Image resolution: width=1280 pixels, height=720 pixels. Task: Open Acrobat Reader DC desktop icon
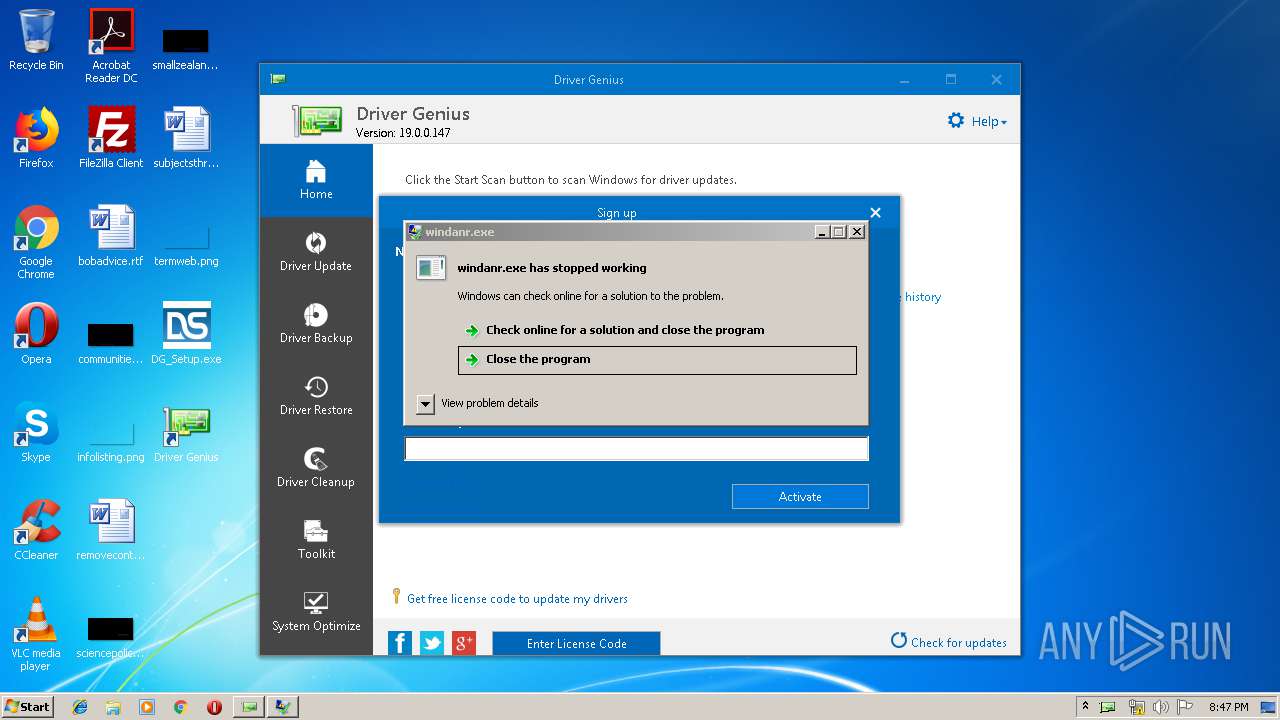click(x=111, y=46)
